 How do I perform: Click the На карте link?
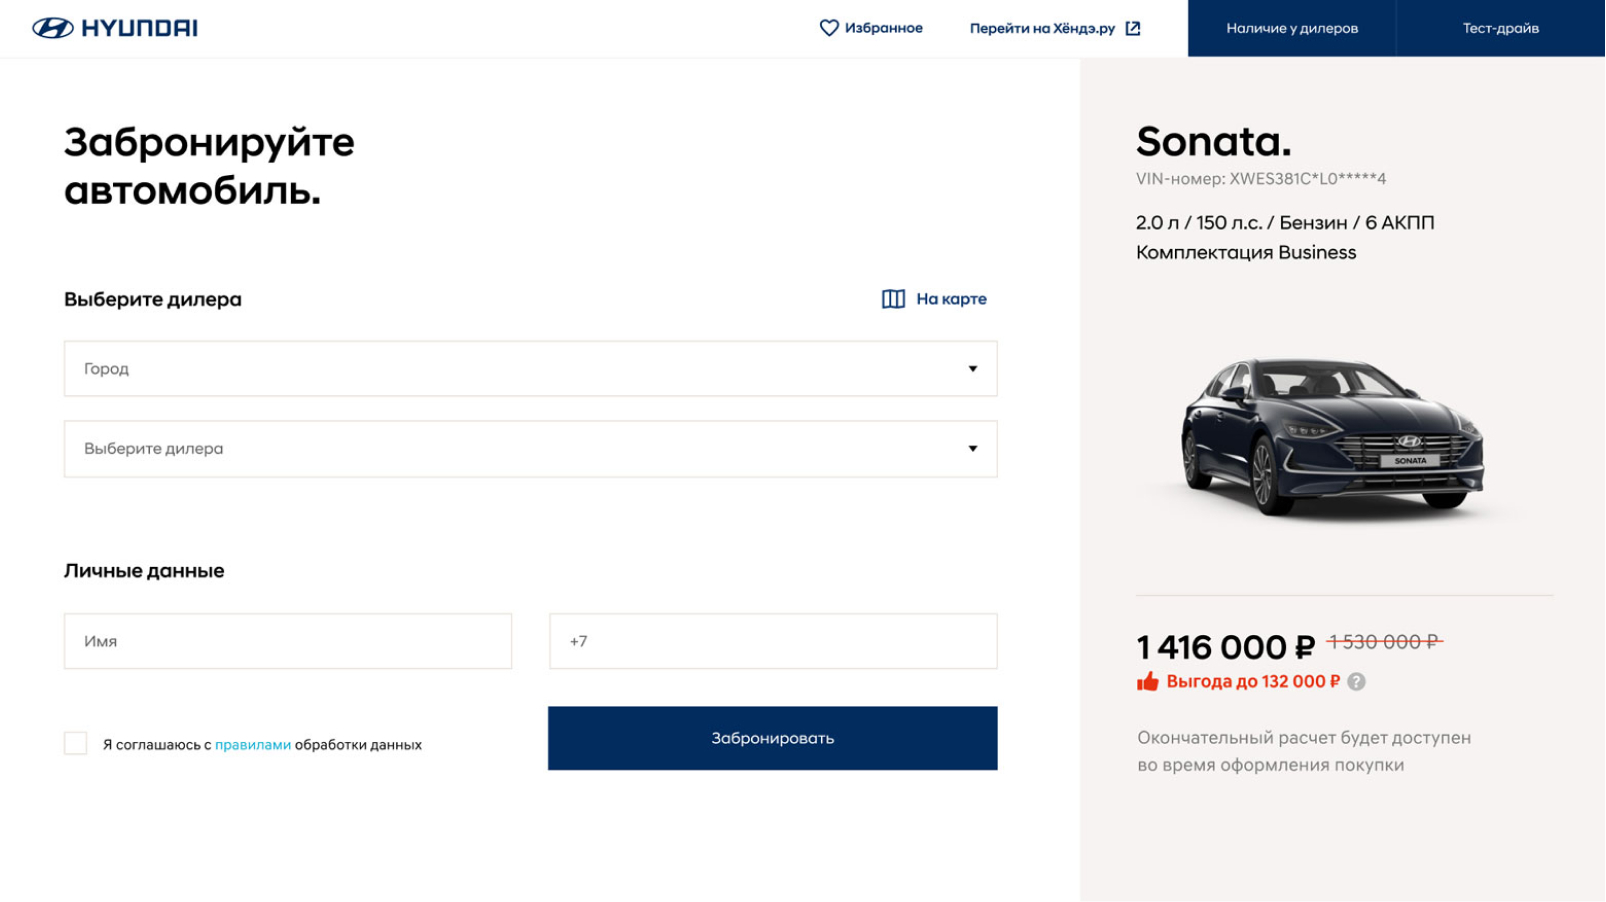pos(951,299)
